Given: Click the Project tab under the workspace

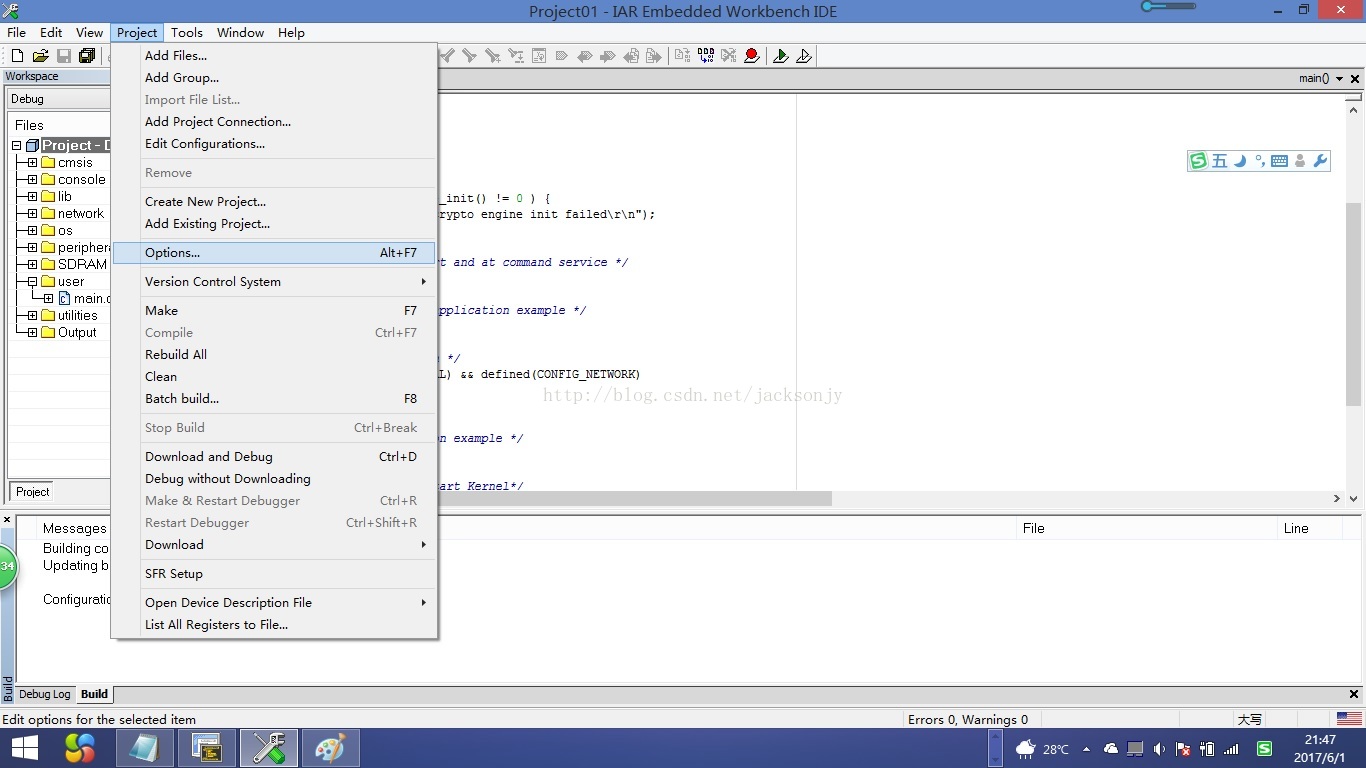Looking at the screenshot, I should coord(32,492).
